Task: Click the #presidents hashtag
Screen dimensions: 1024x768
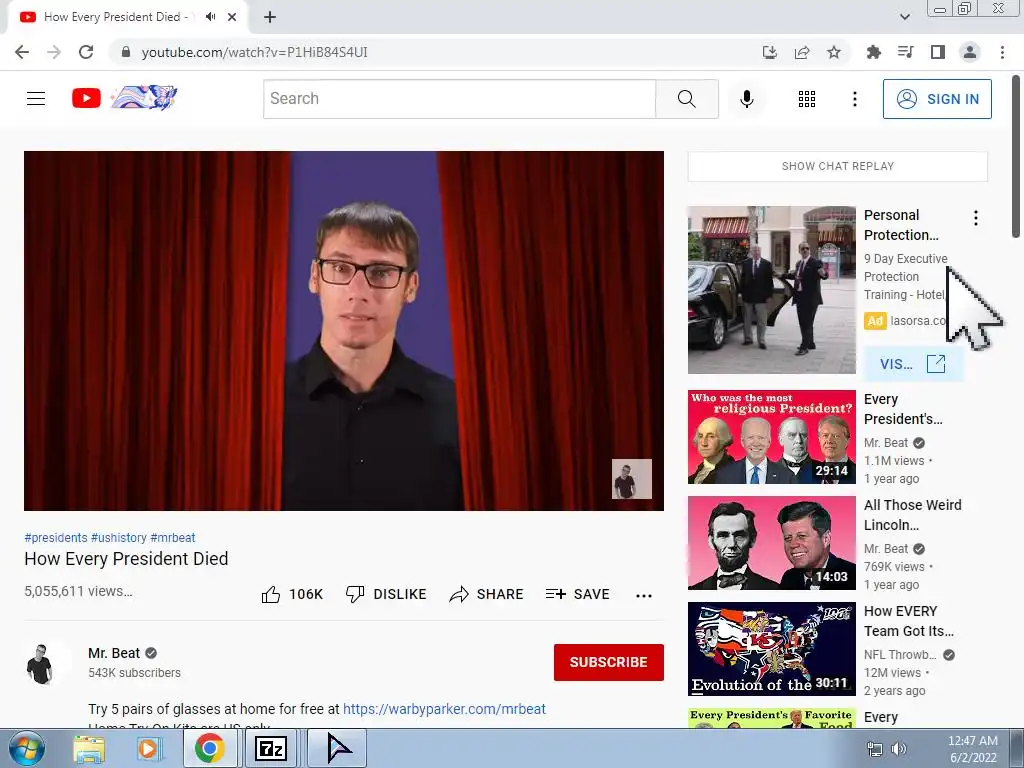Action: coord(56,537)
